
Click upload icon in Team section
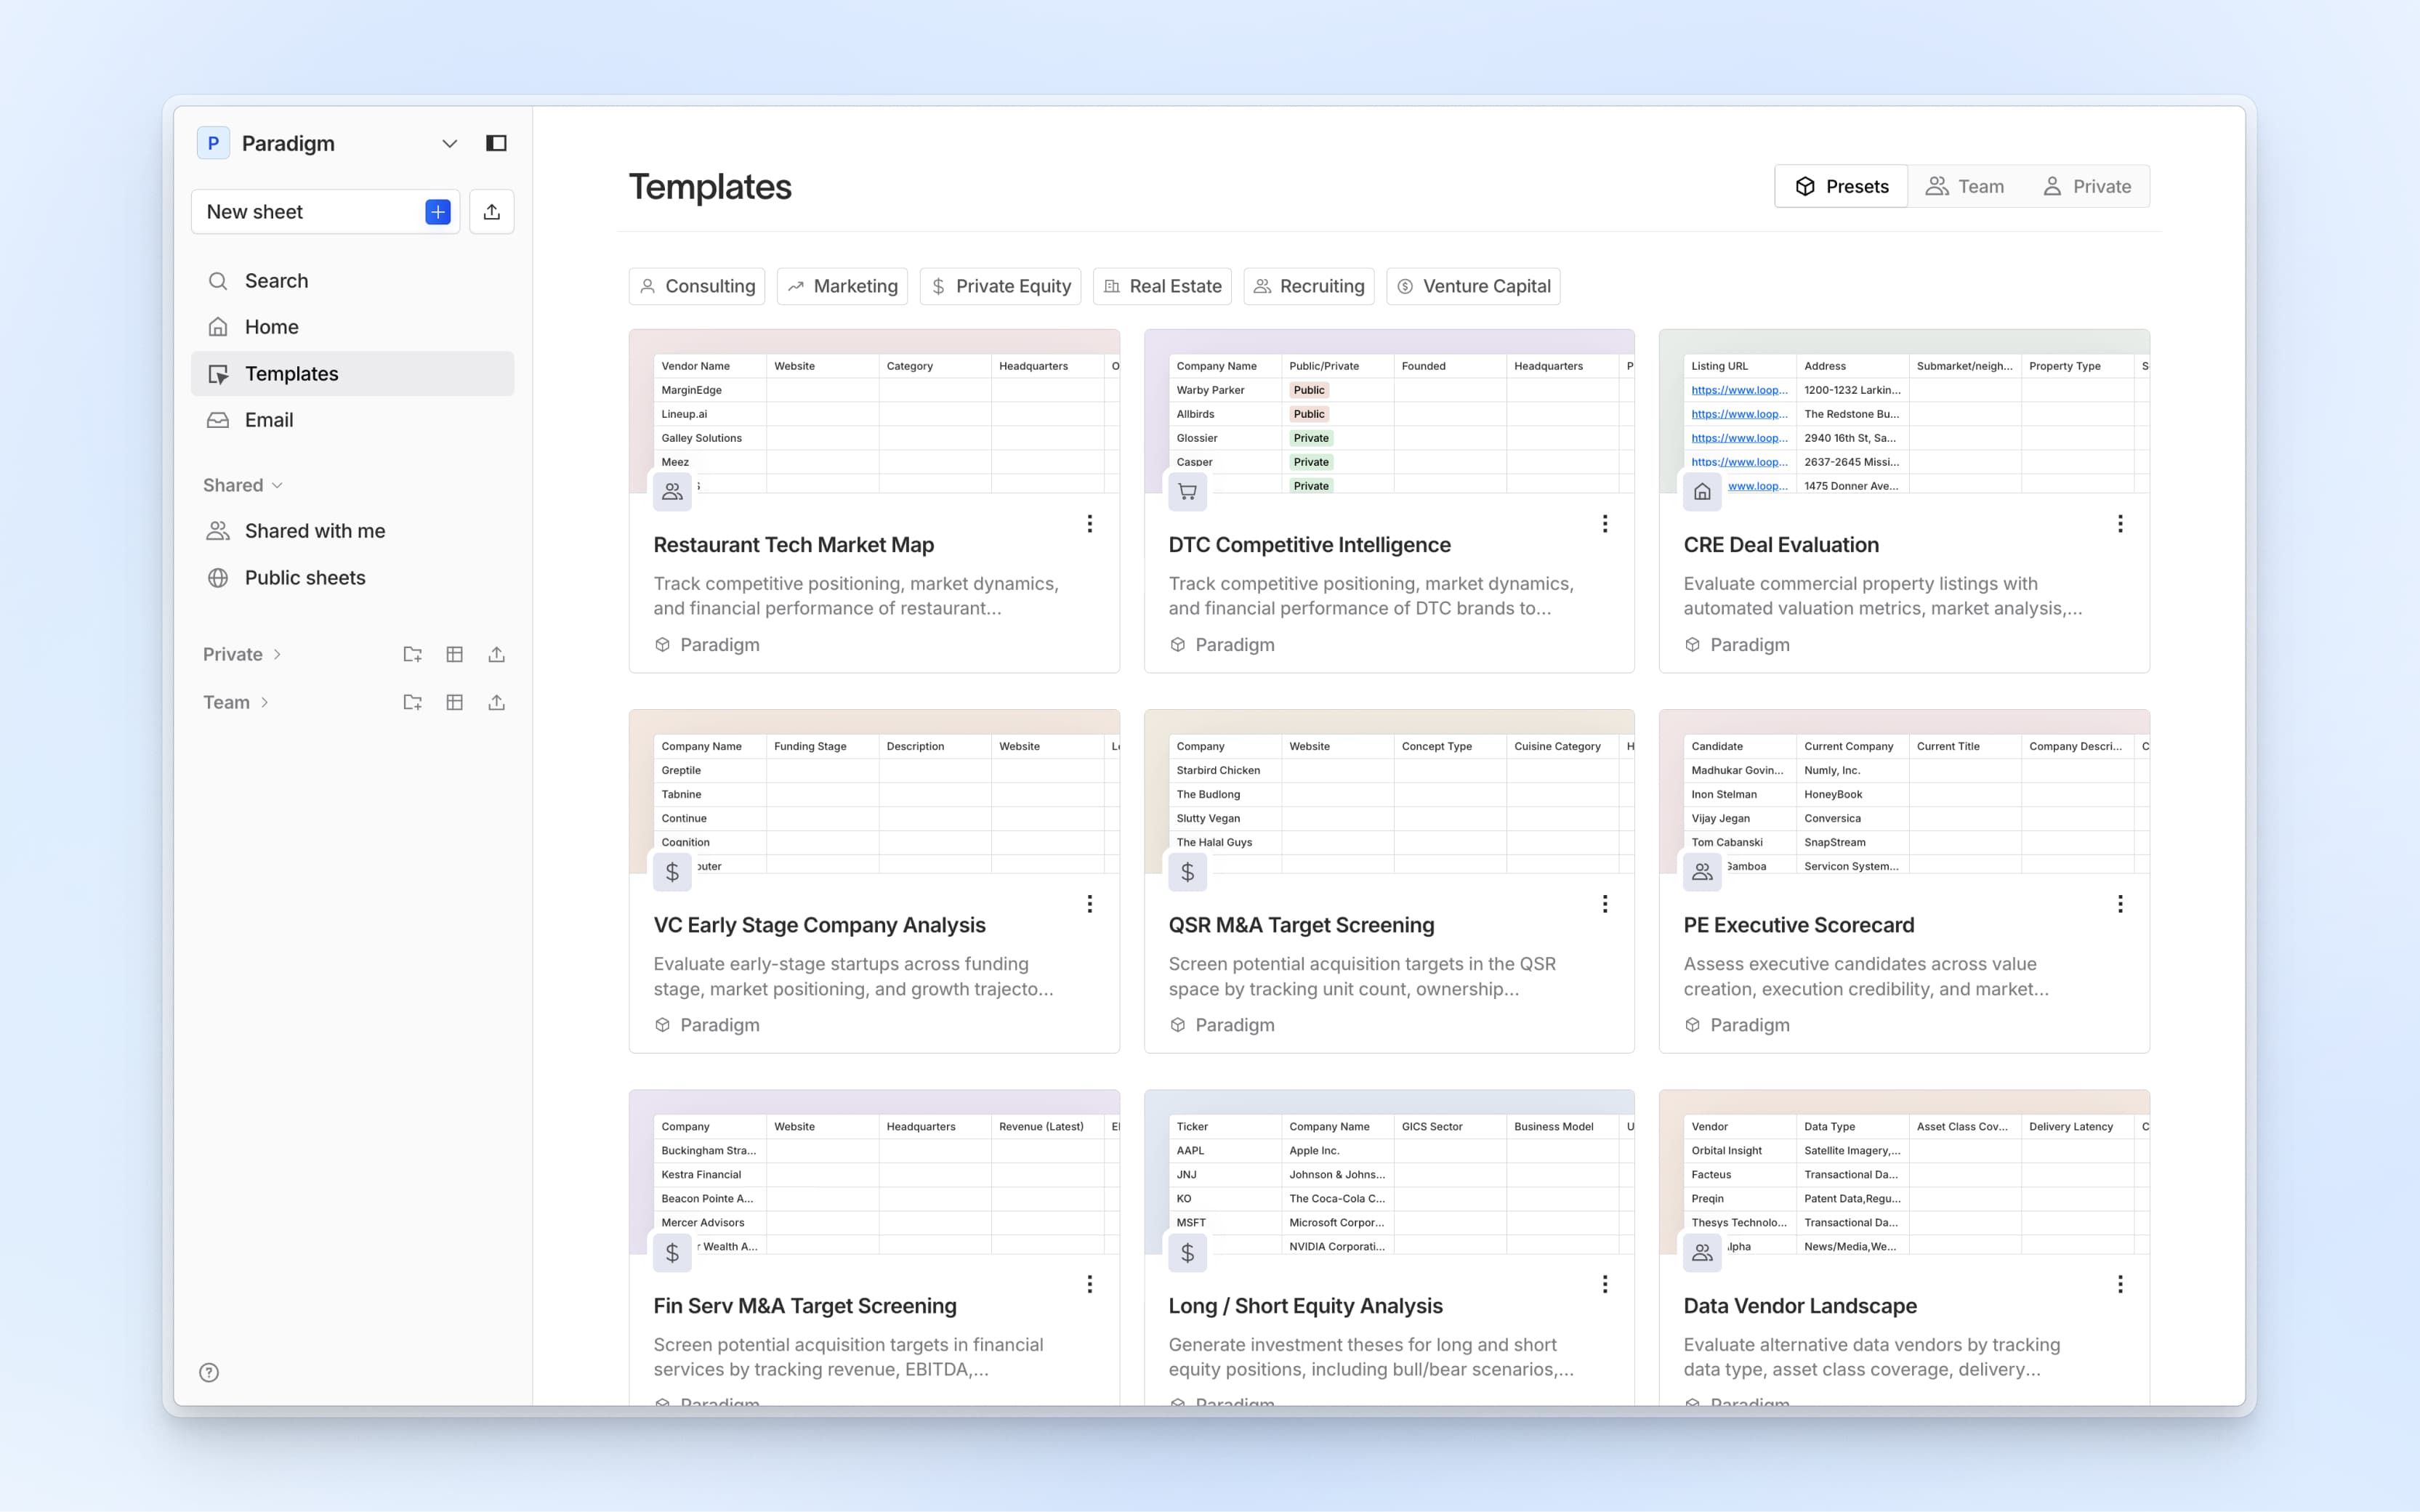(496, 702)
